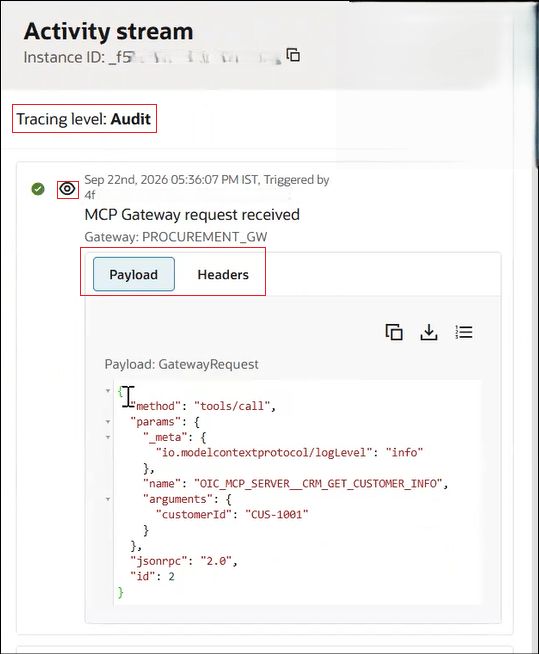Click the Payload: GatewayRequest label
The image size is (539, 654).
tap(181, 364)
